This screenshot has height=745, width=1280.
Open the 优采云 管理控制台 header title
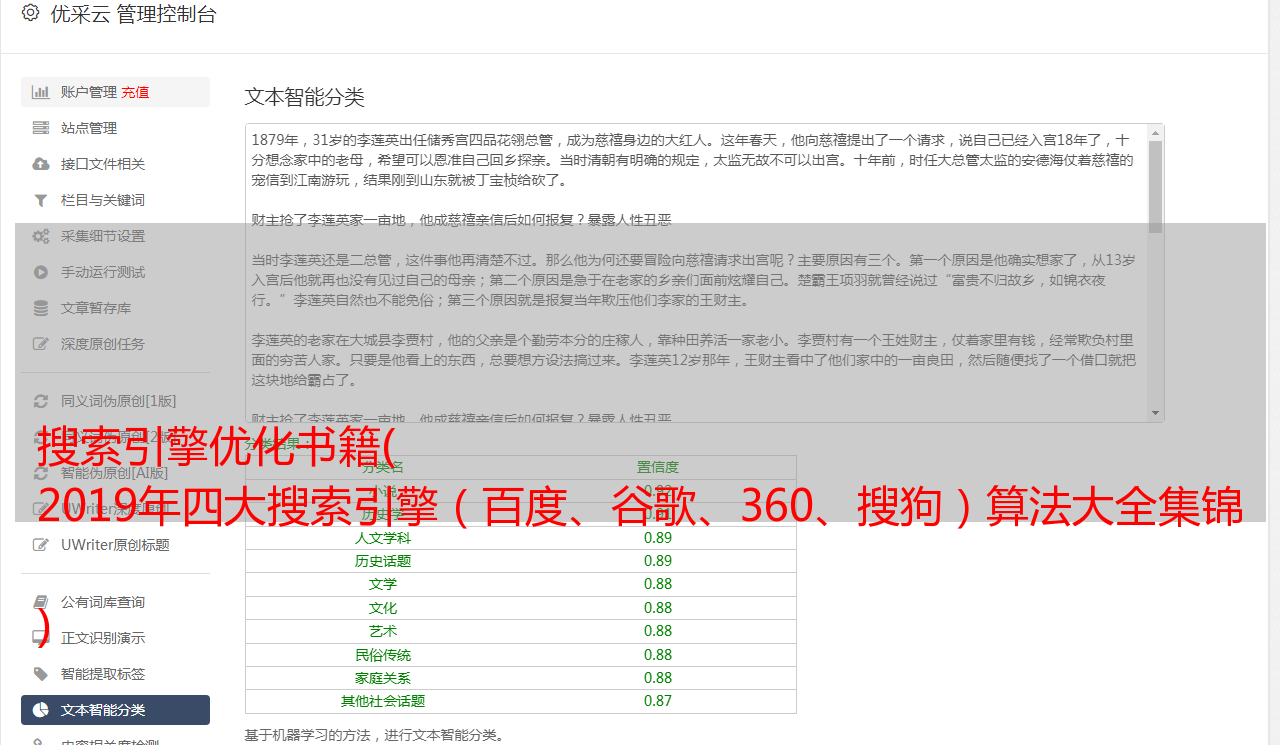[x=133, y=14]
